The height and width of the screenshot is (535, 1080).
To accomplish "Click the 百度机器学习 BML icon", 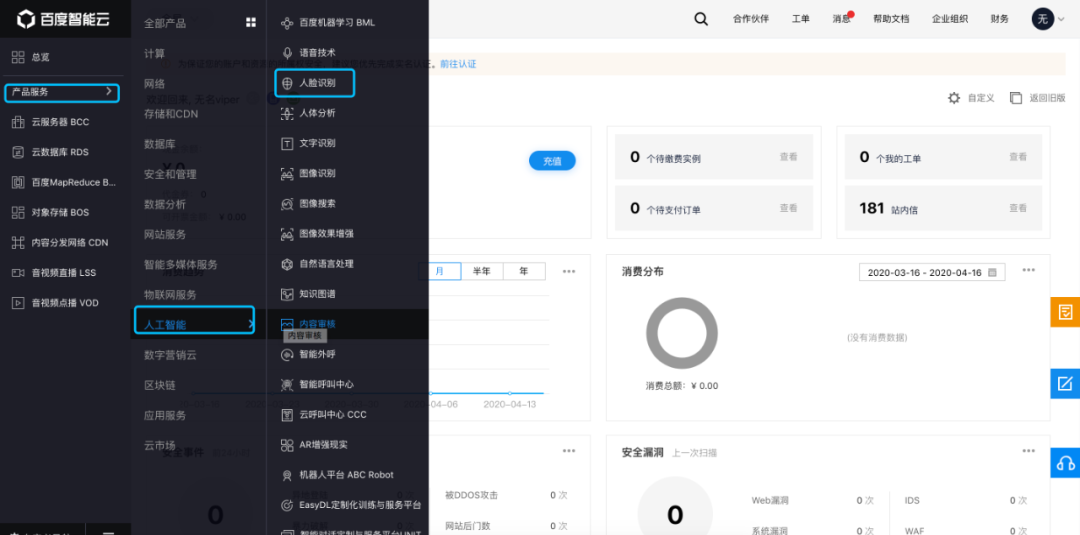I will (x=288, y=23).
